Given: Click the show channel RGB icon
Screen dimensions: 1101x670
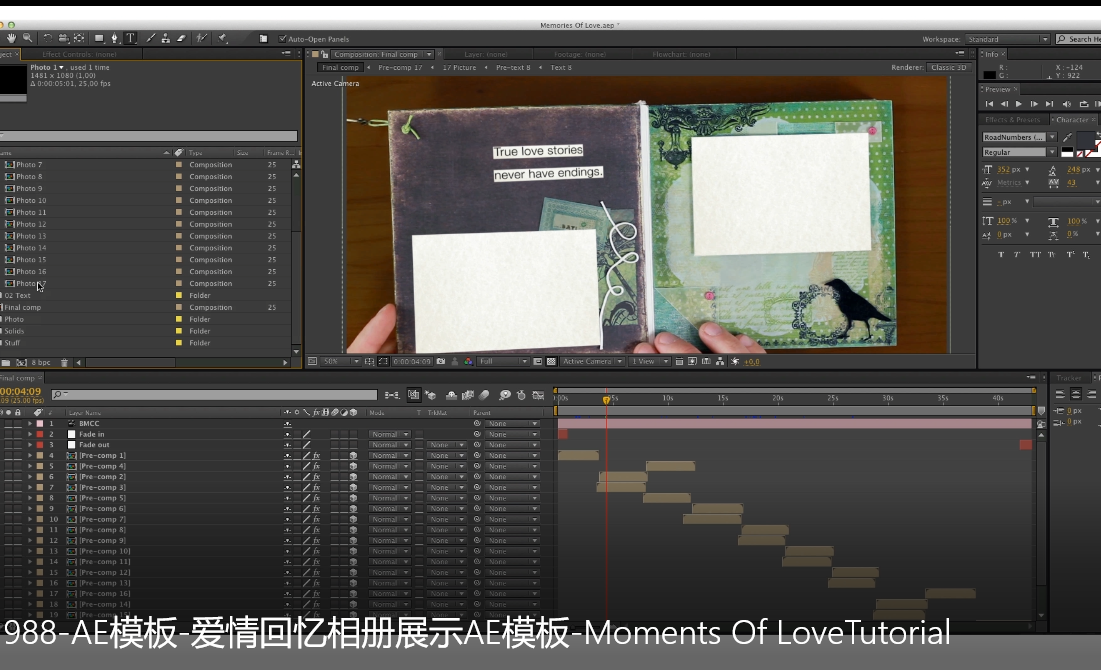Looking at the screenshot, I should point(468,362).
